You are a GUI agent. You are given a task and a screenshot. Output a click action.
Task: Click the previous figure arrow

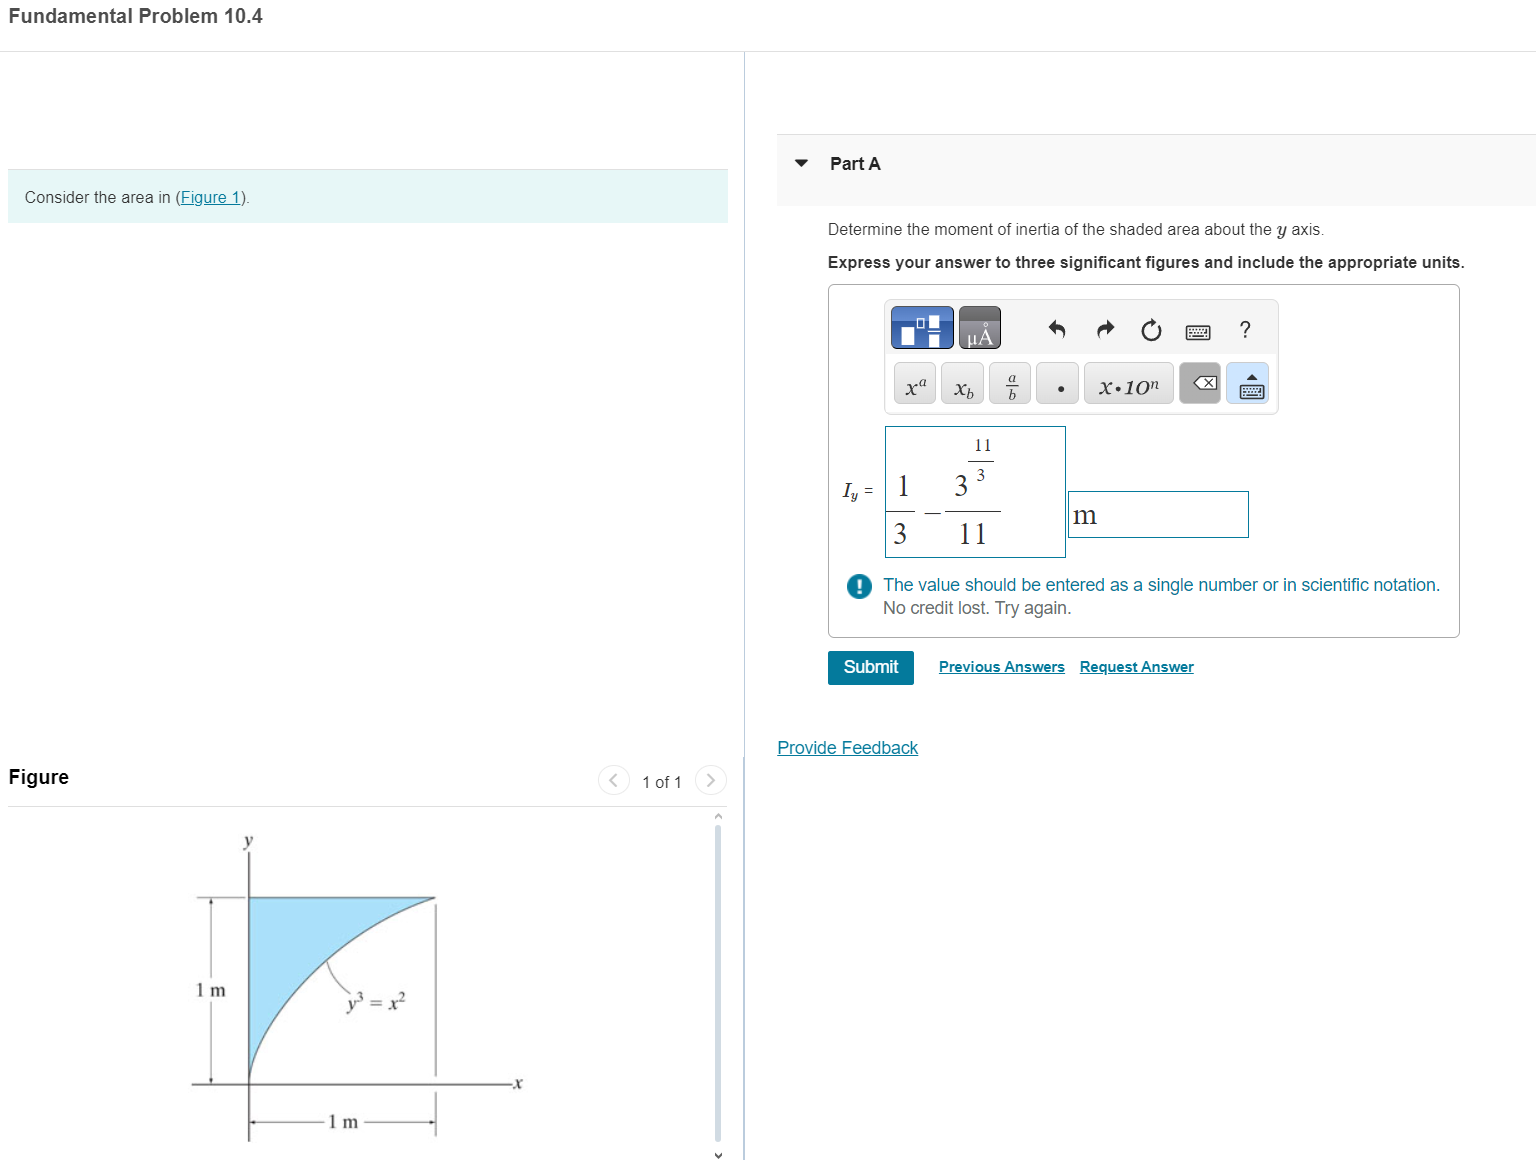(613, 780)
